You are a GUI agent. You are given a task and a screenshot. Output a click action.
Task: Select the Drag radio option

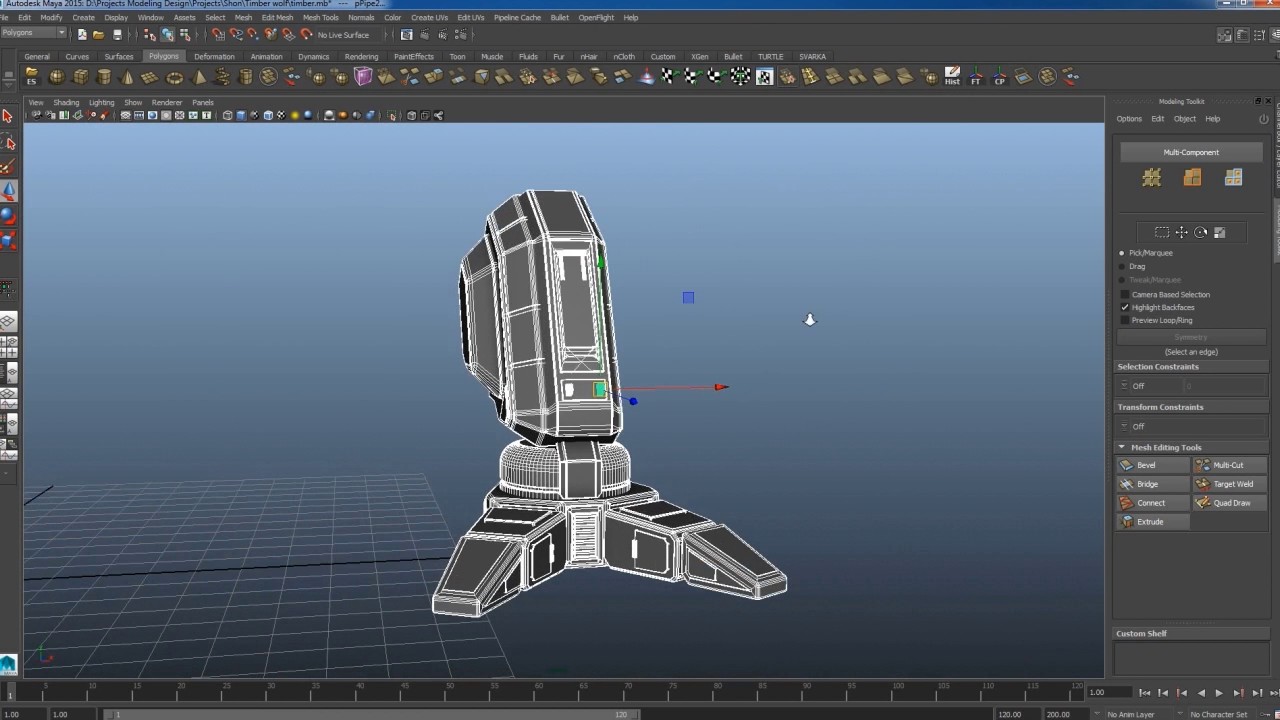click(x=1121, y=267)
